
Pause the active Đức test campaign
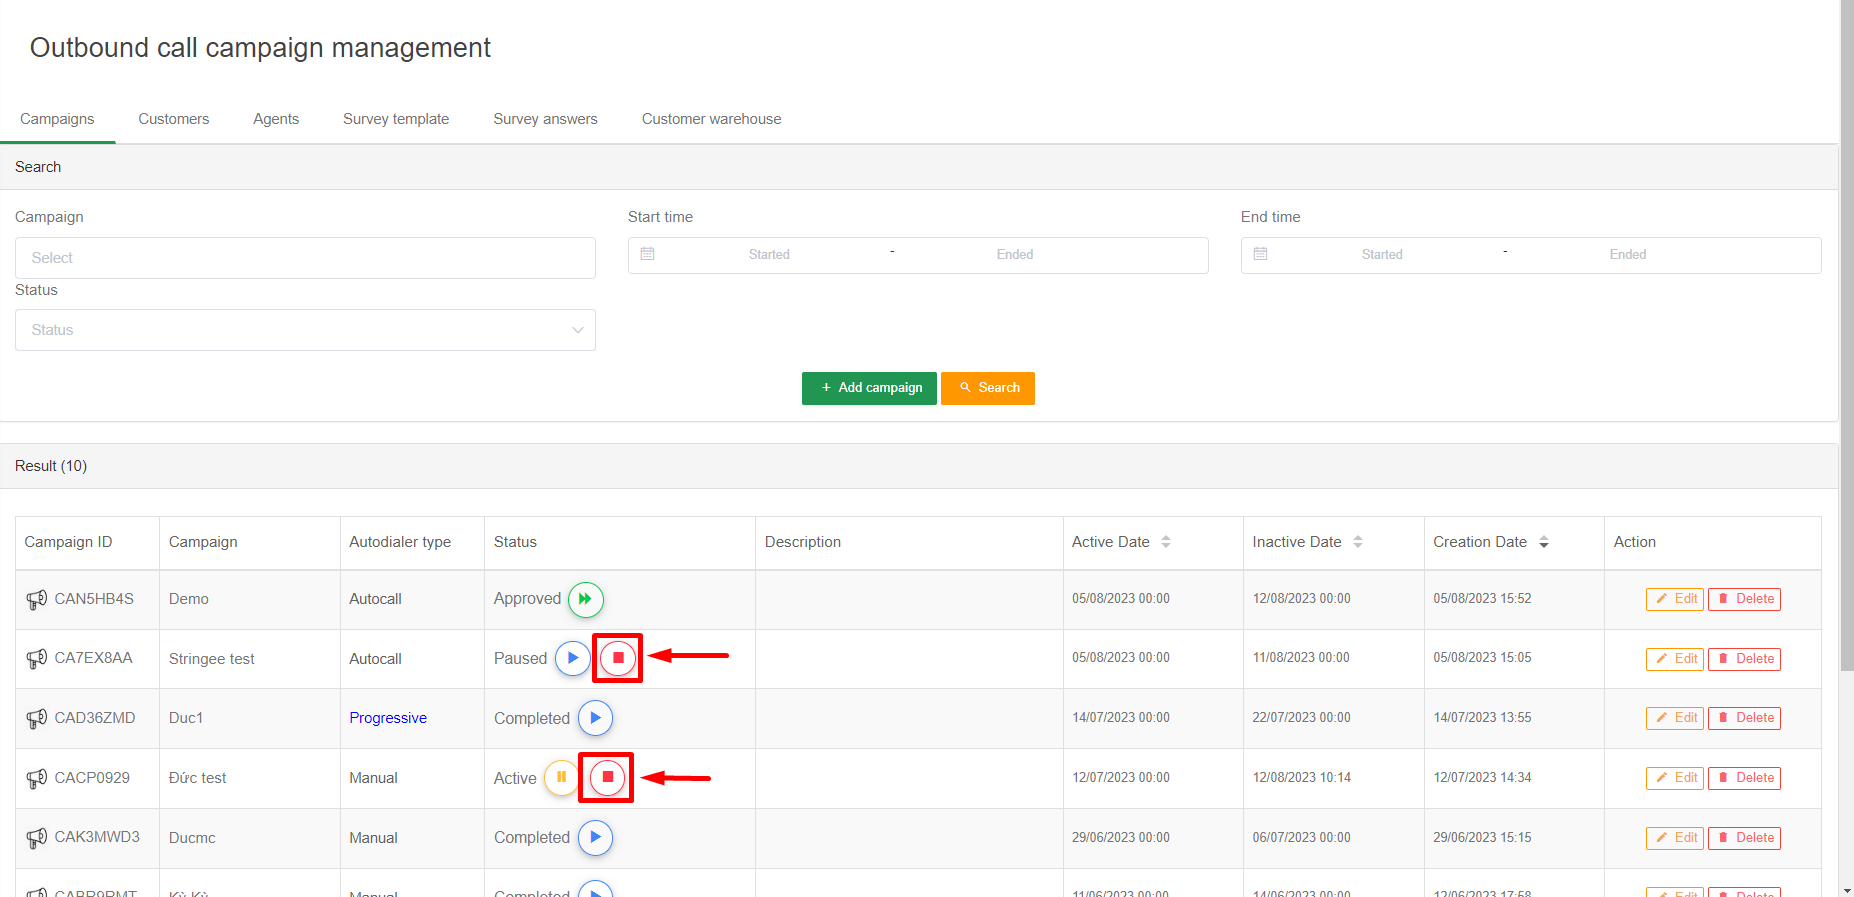coord(561,778)
